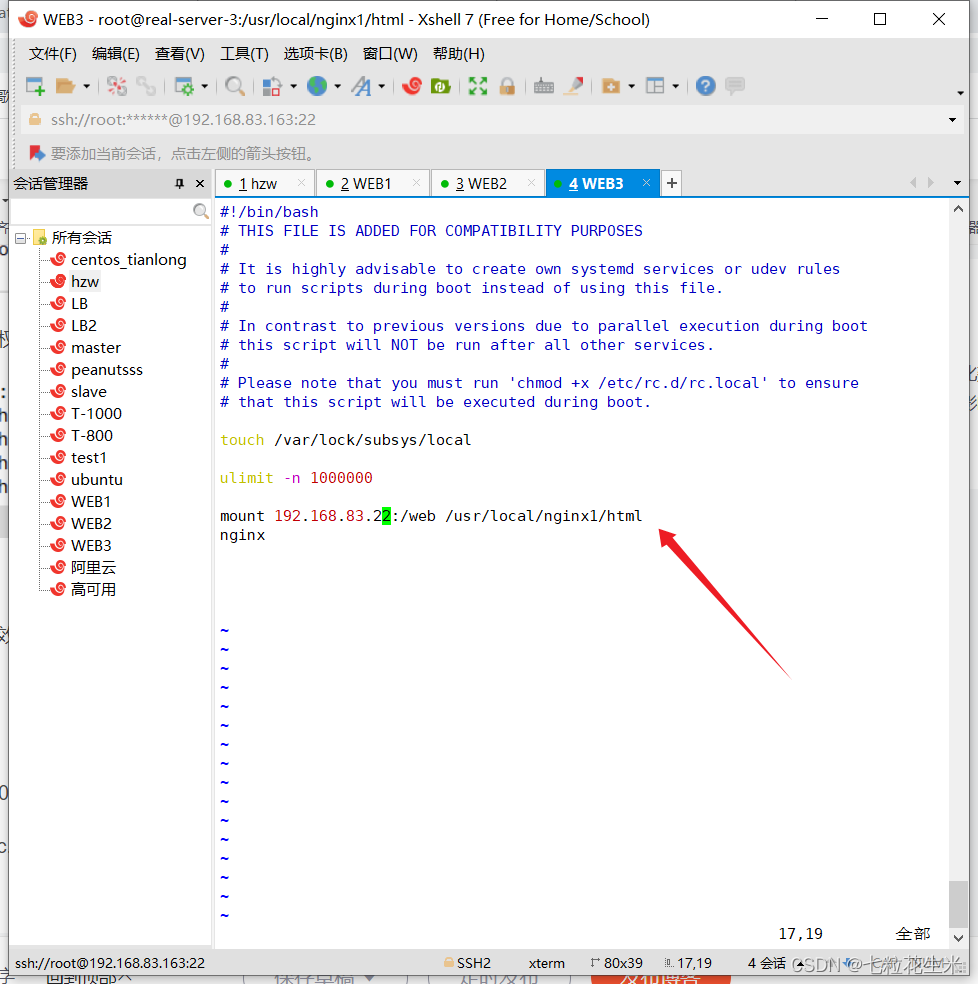The width and height of the screenshot is (978, 984).
Task: Click the highlighter pen toolbar icon
Action: 574,86
